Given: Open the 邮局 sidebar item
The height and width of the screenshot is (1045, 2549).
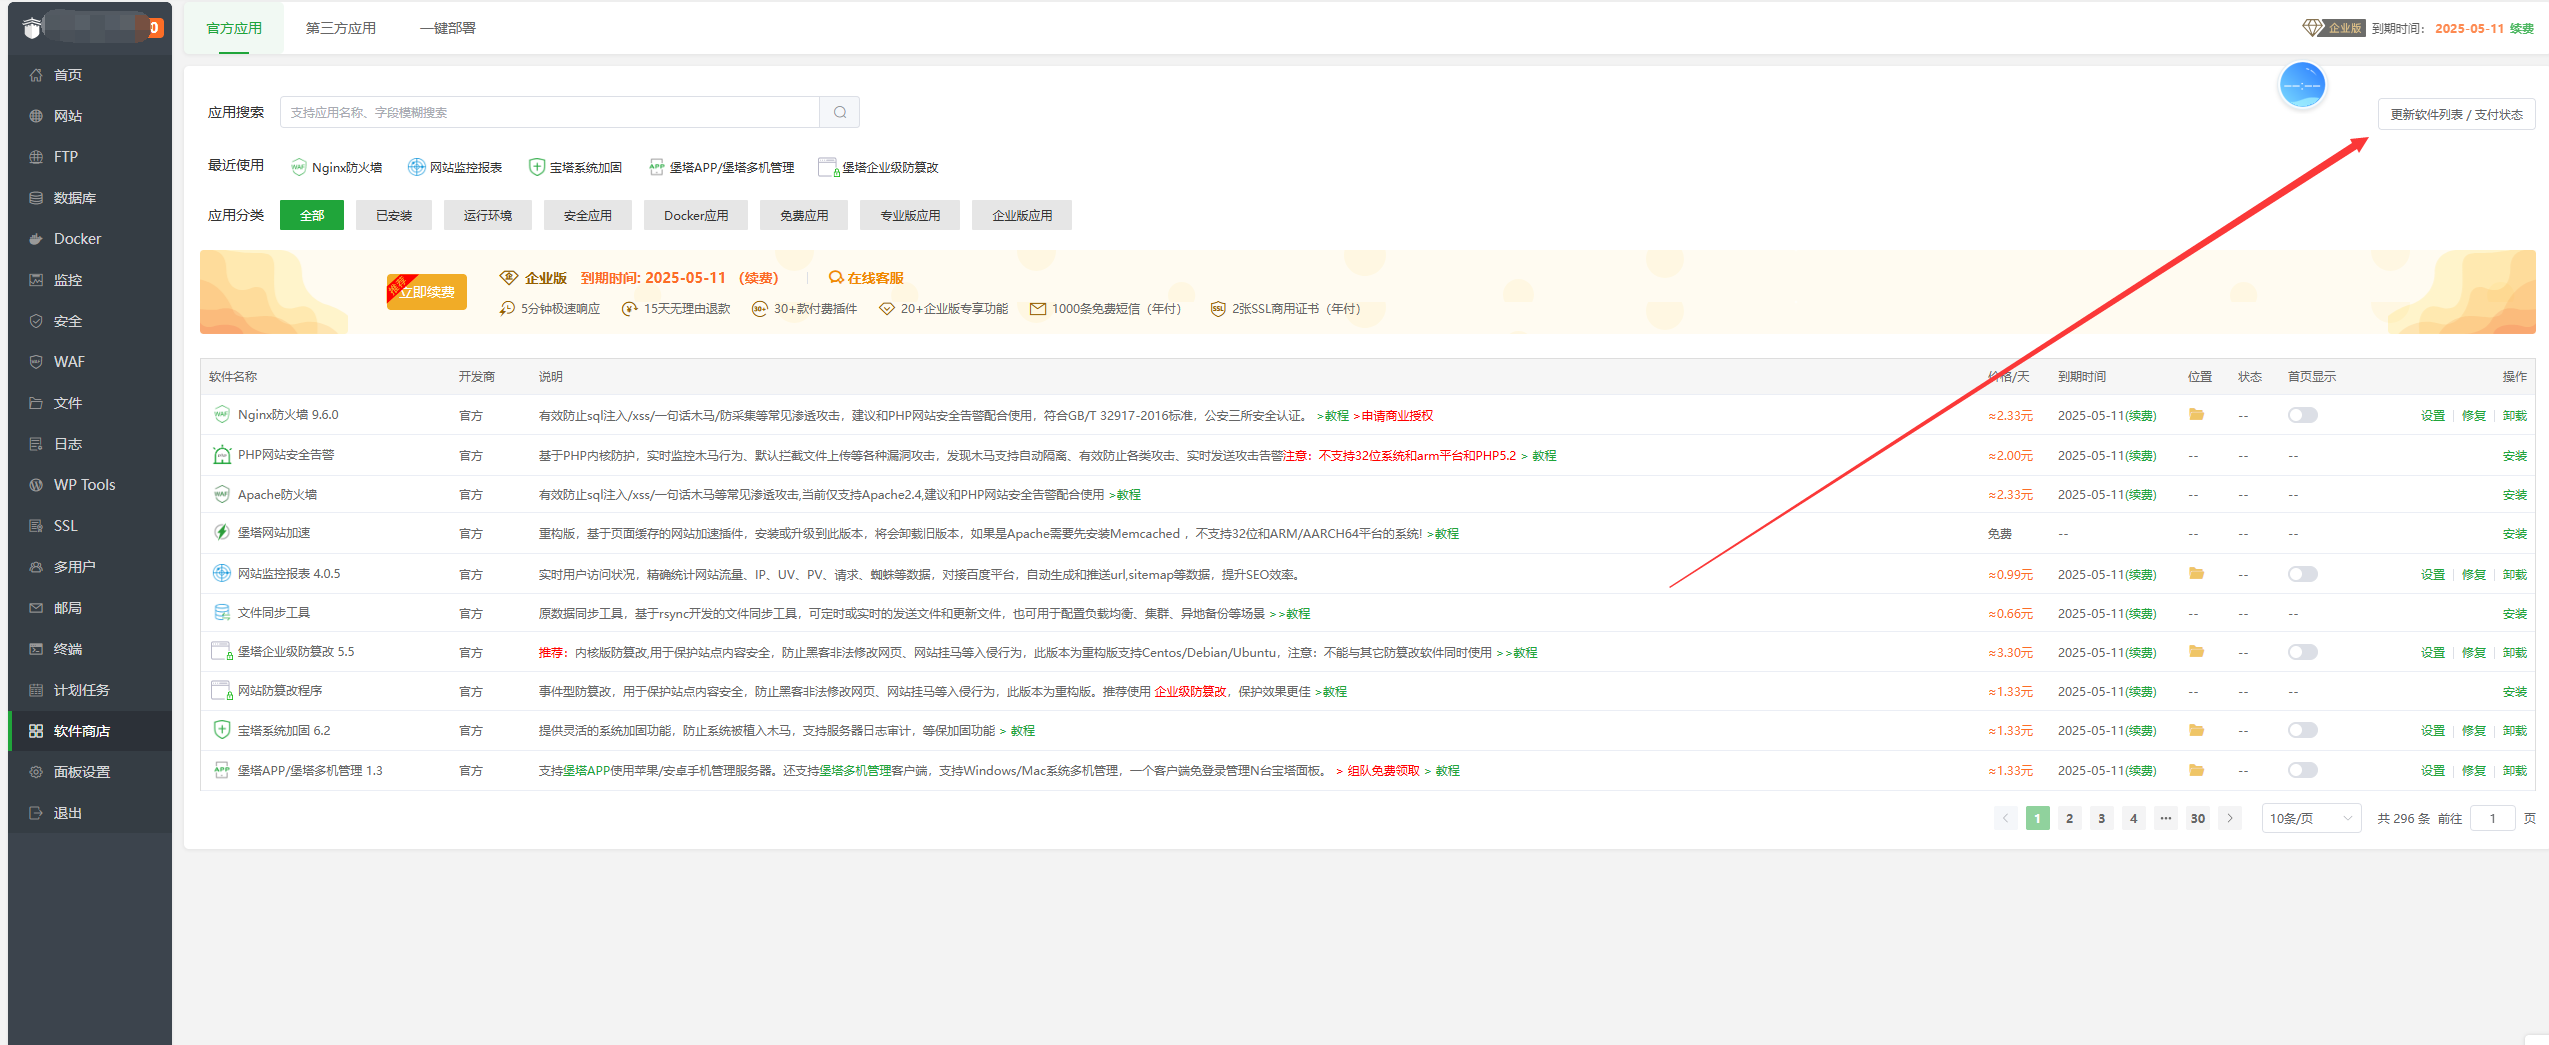Looking at the screenshot, I should (90, 608).
